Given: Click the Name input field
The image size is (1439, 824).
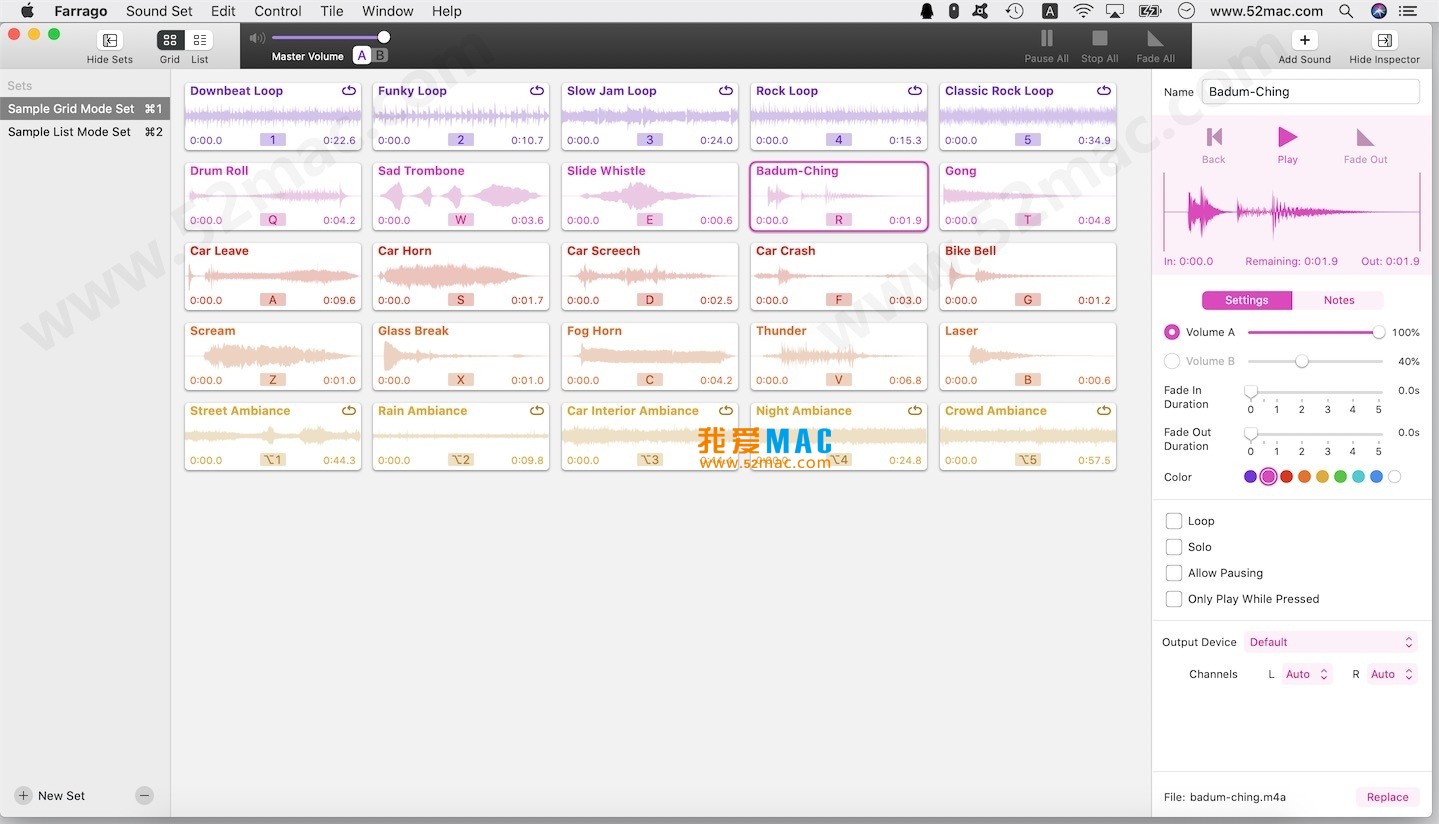Looking at the screenshot, I should point(1310,91).
